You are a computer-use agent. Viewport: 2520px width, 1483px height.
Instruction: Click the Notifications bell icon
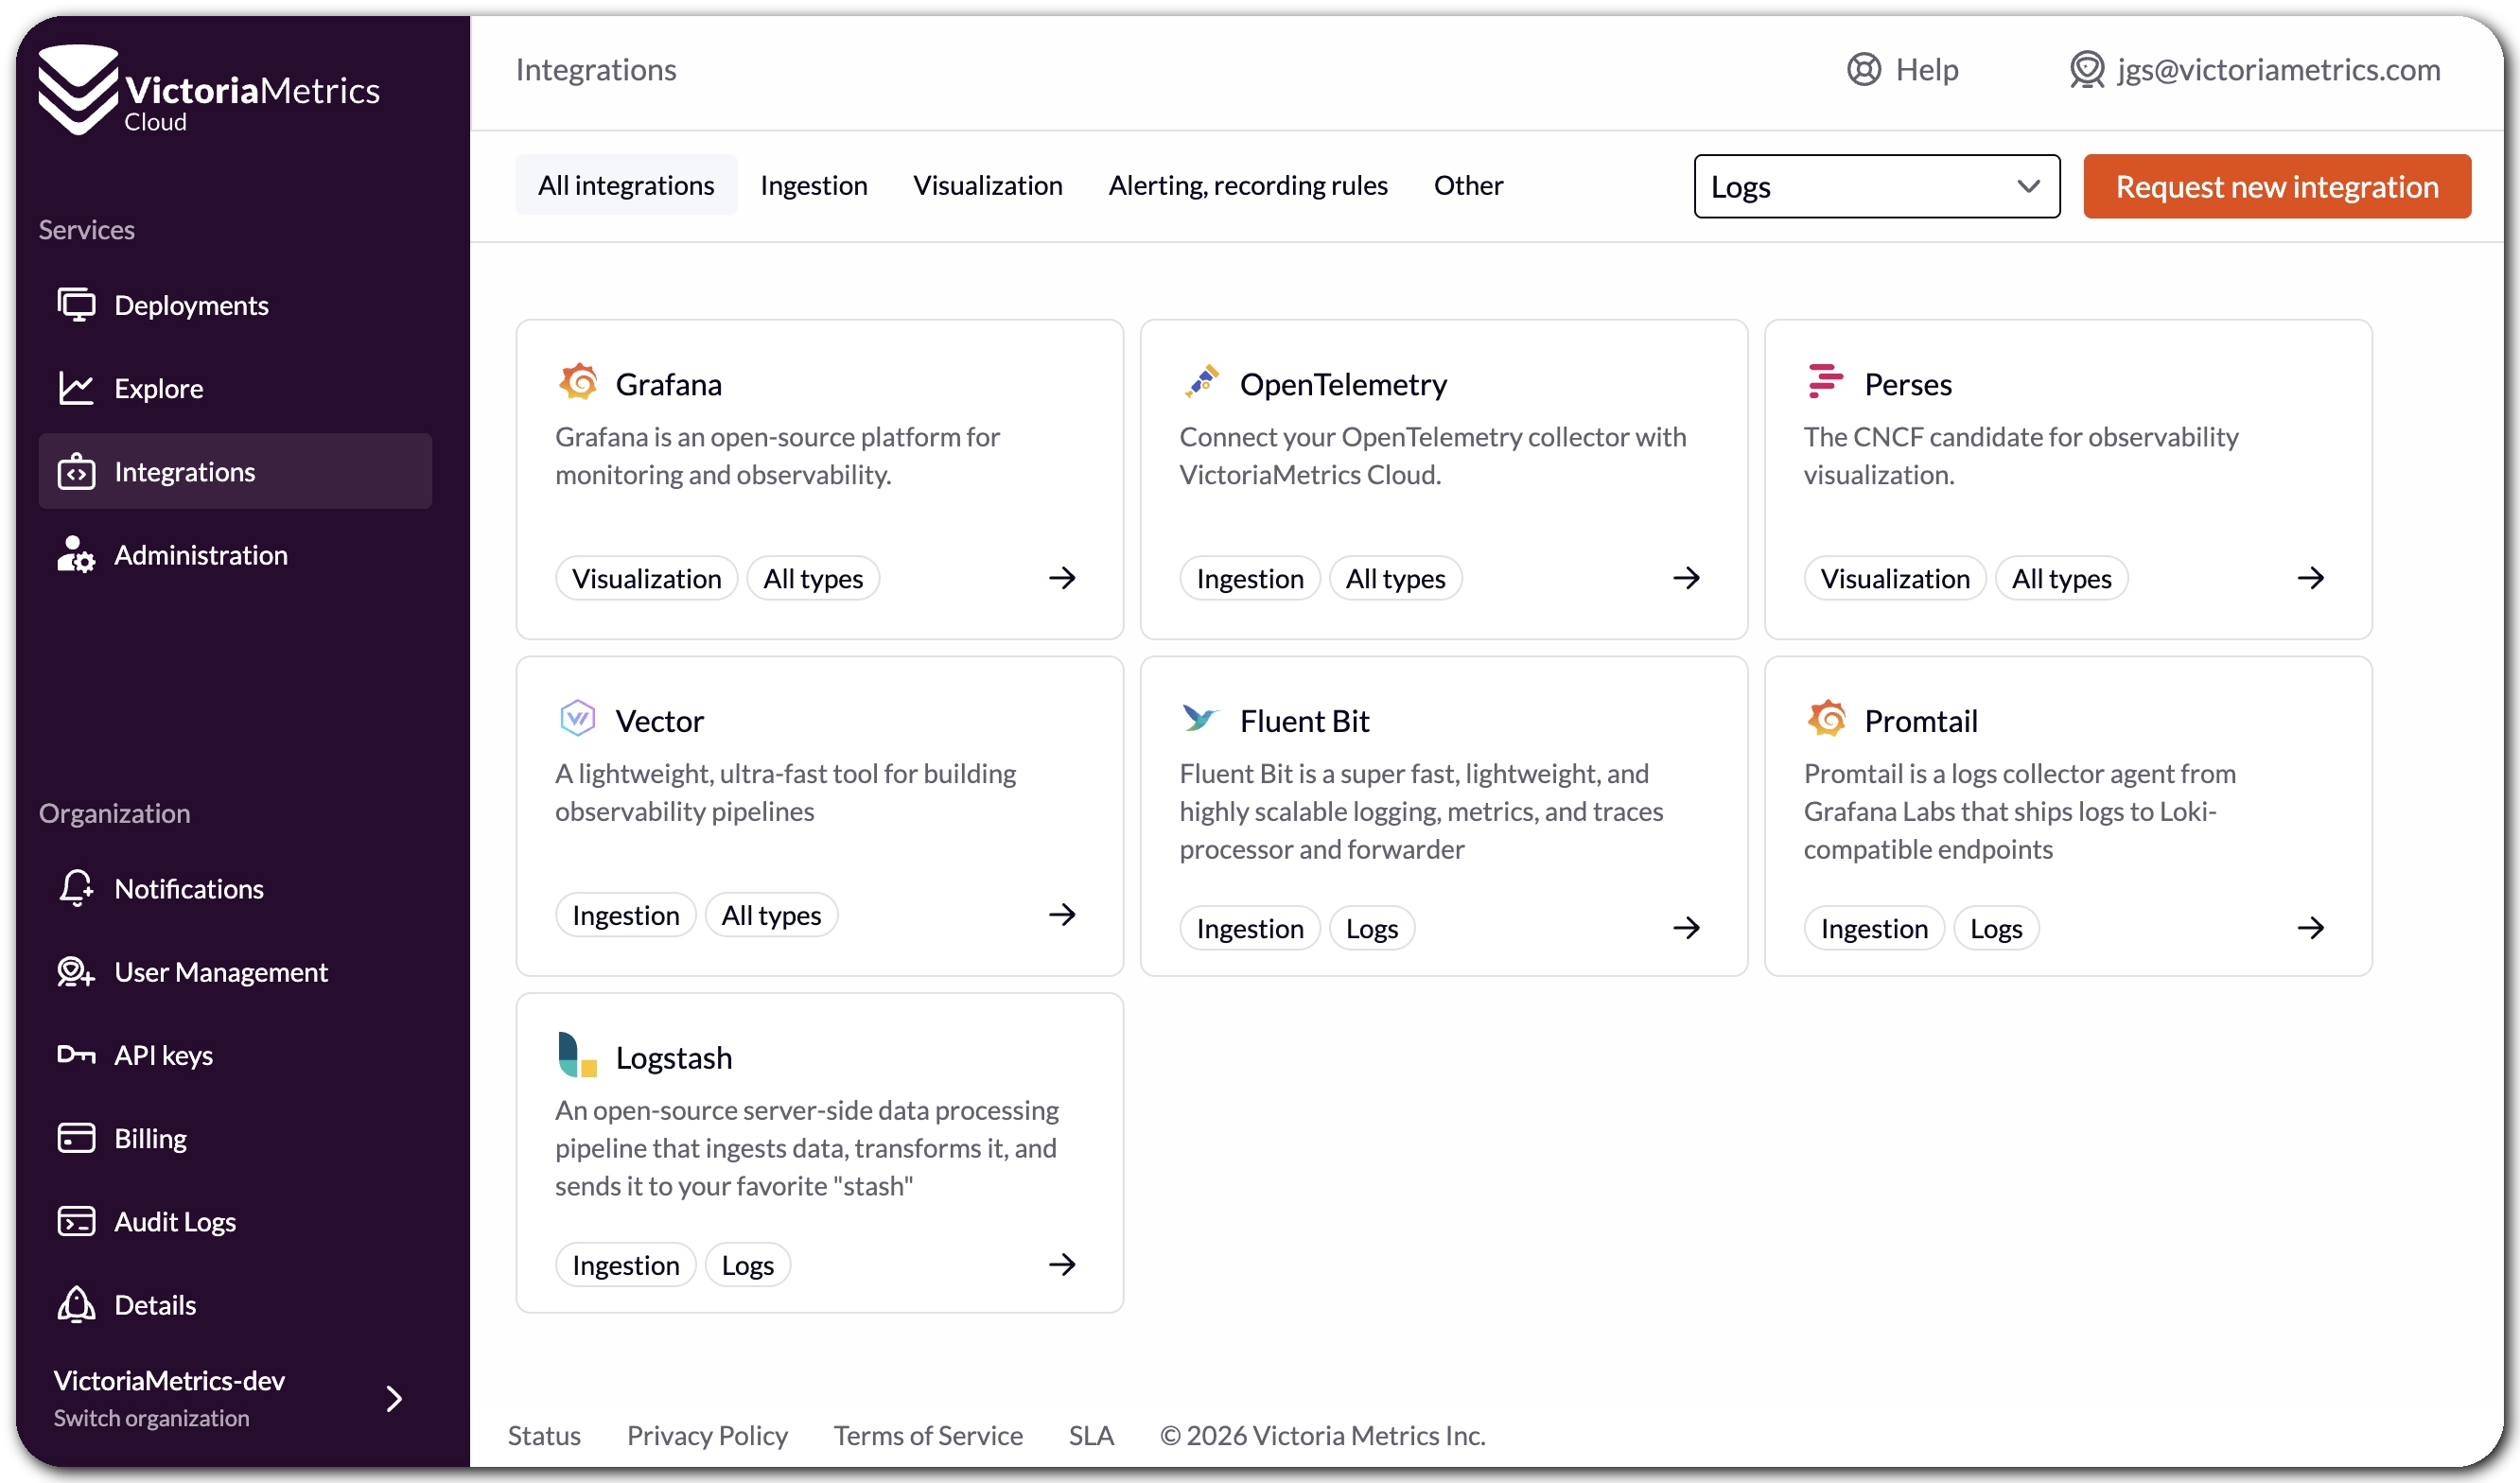pos(76,888)
